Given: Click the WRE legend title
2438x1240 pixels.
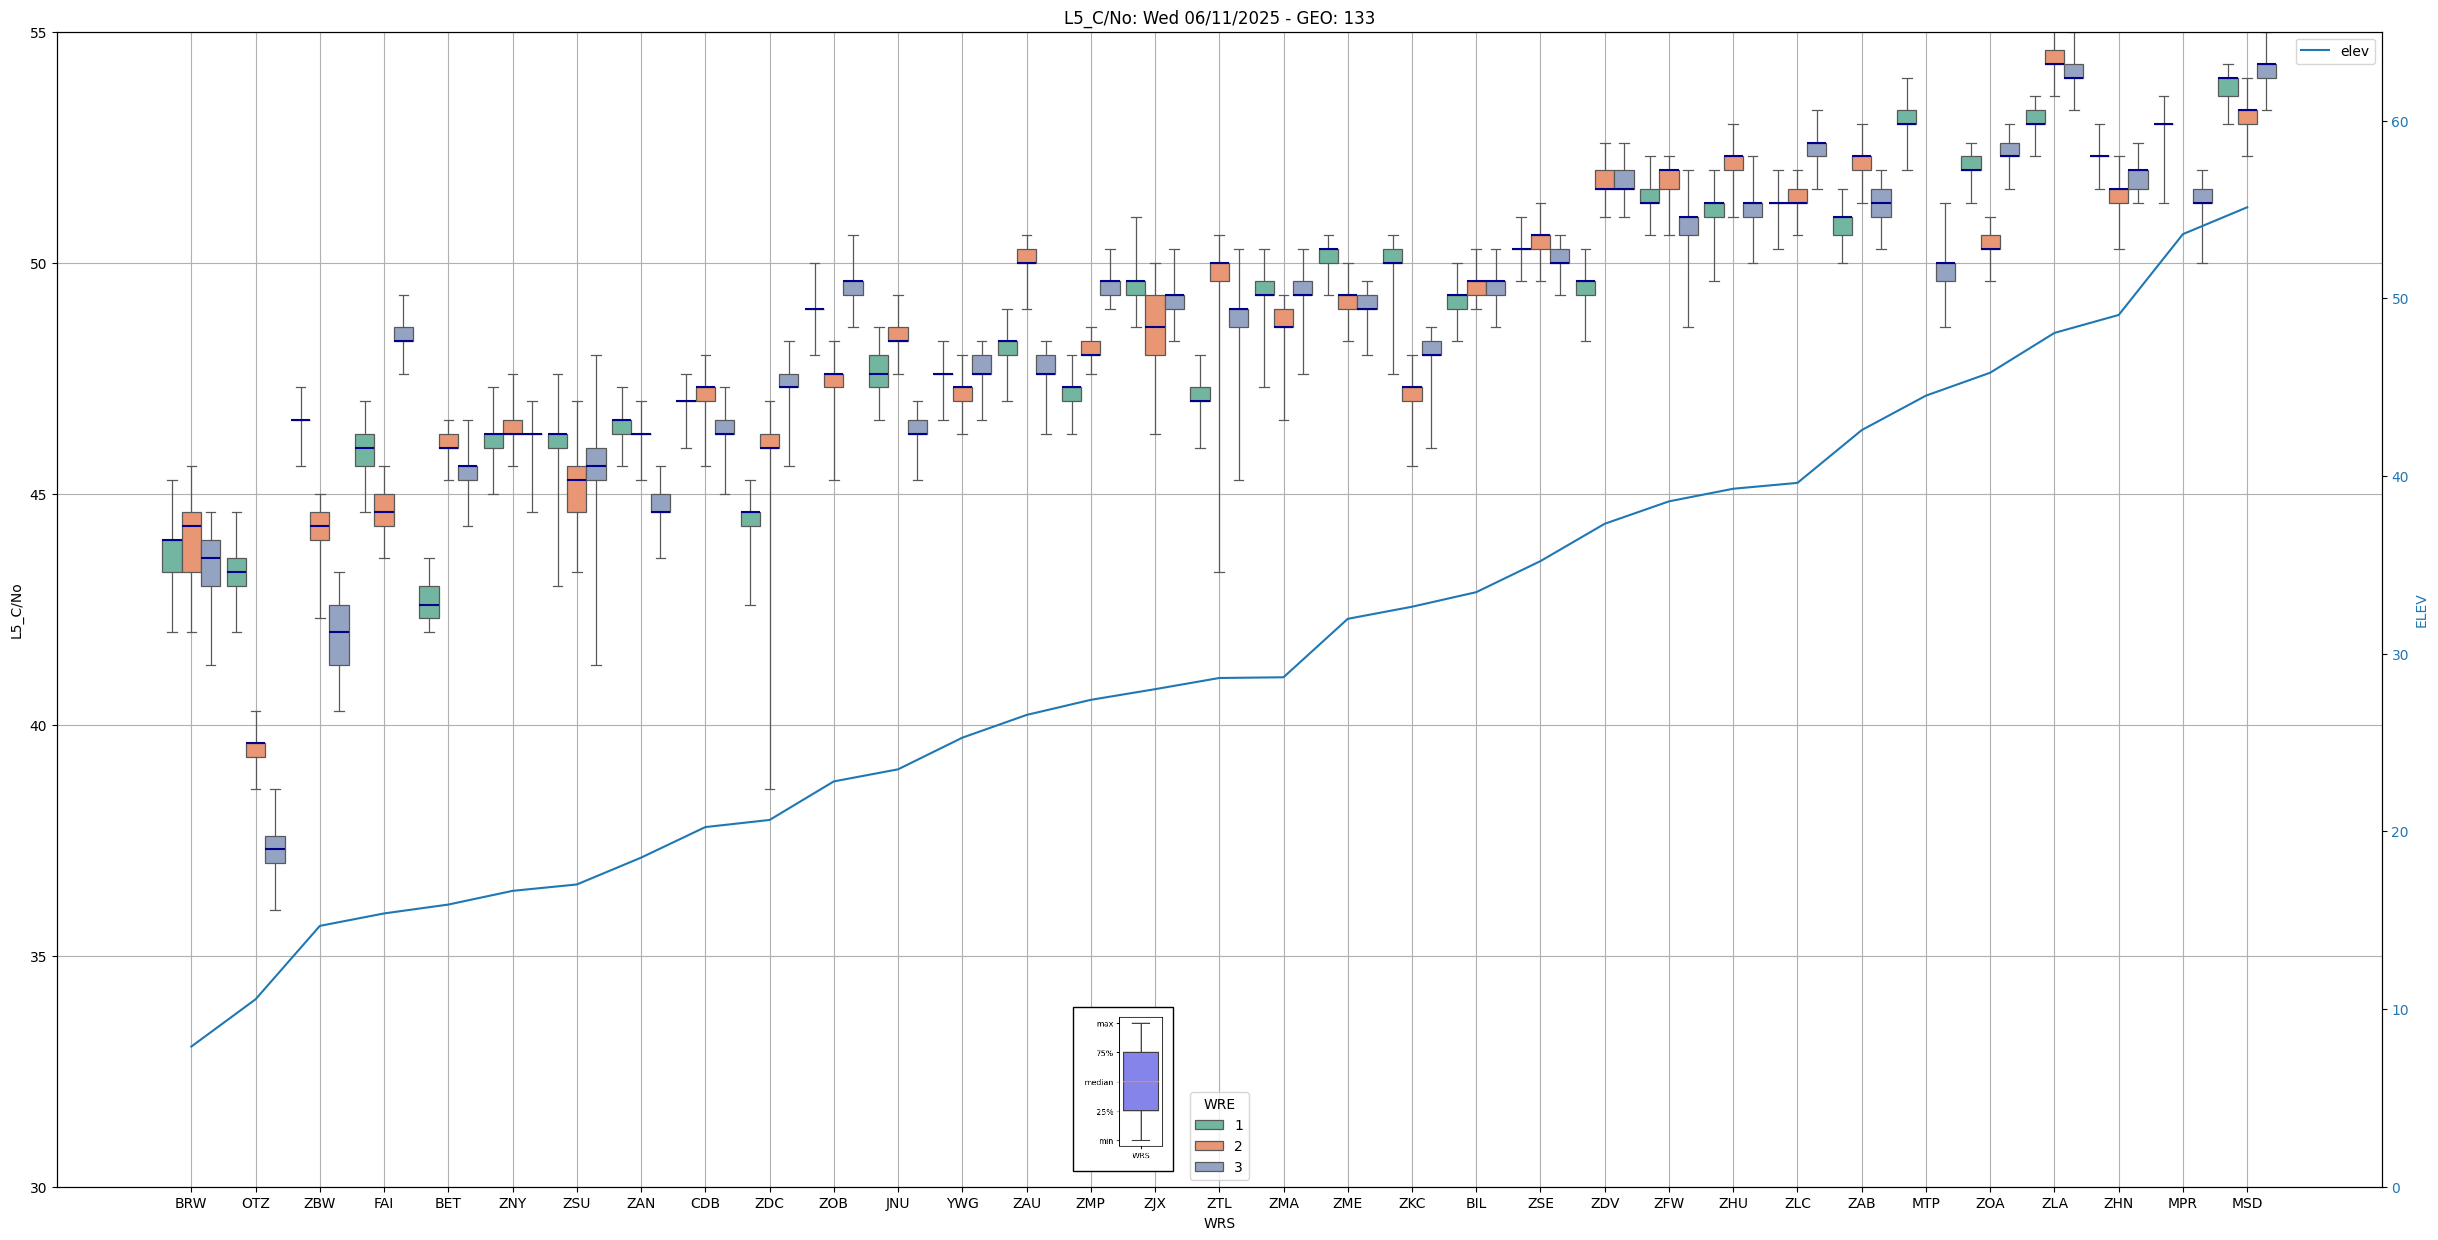Looking at the screenshot, I should click(1218, 1104).
